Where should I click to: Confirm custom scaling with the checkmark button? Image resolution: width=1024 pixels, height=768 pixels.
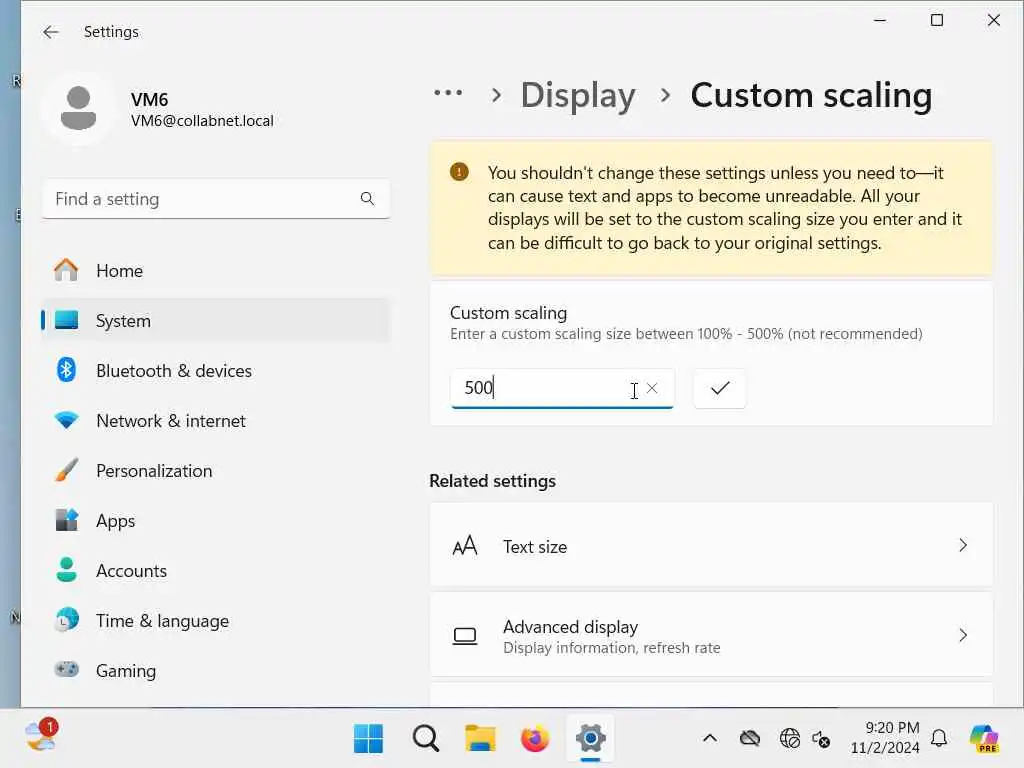[720, 388]
